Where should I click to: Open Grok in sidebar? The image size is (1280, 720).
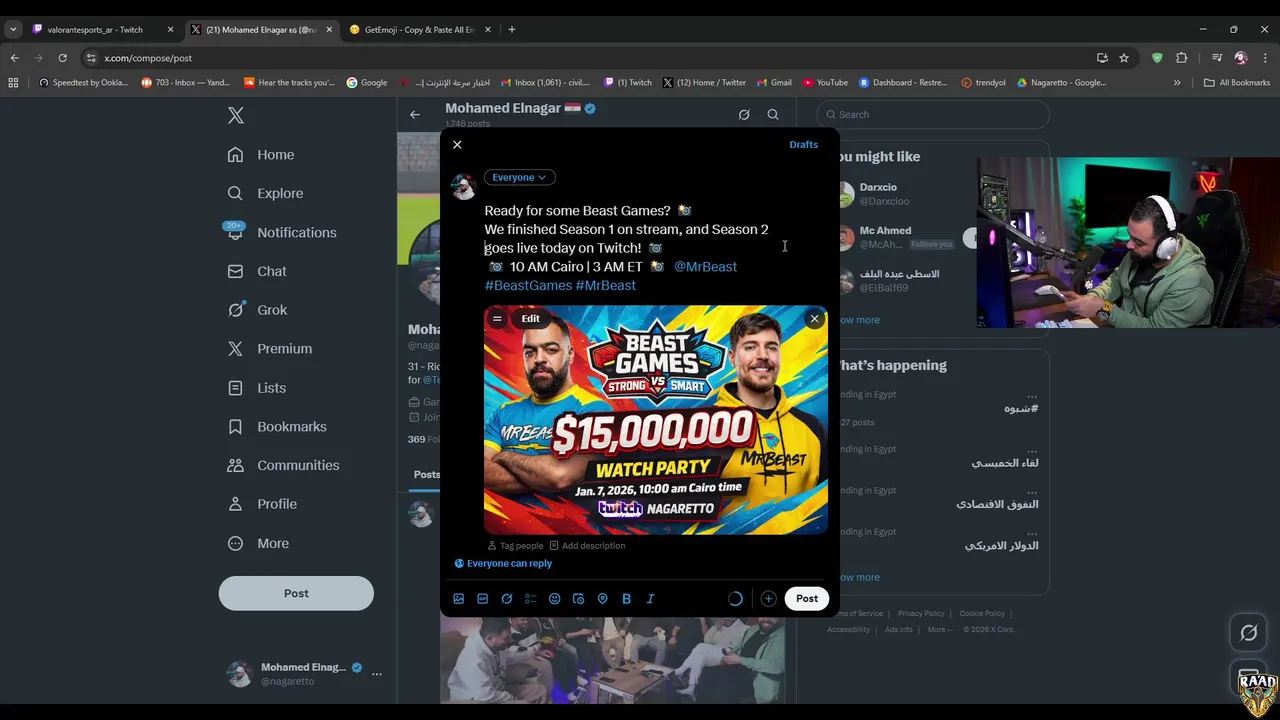coord(257,310)
